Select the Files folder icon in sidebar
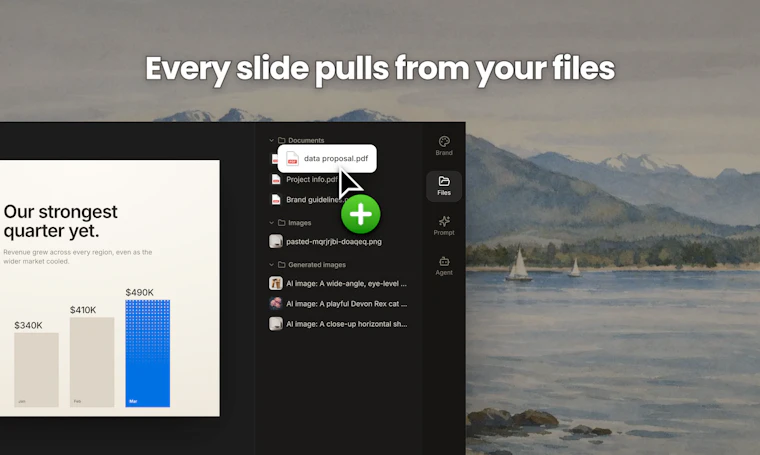760x455 pixels. click(x=444, y=181)
